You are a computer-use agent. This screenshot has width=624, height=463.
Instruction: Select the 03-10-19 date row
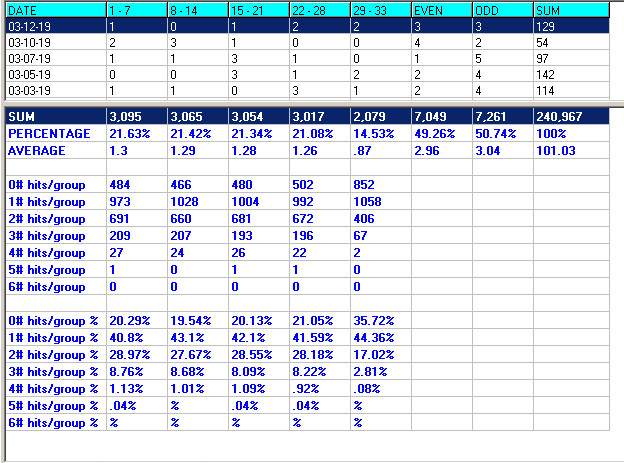click(x=308, y=42)
